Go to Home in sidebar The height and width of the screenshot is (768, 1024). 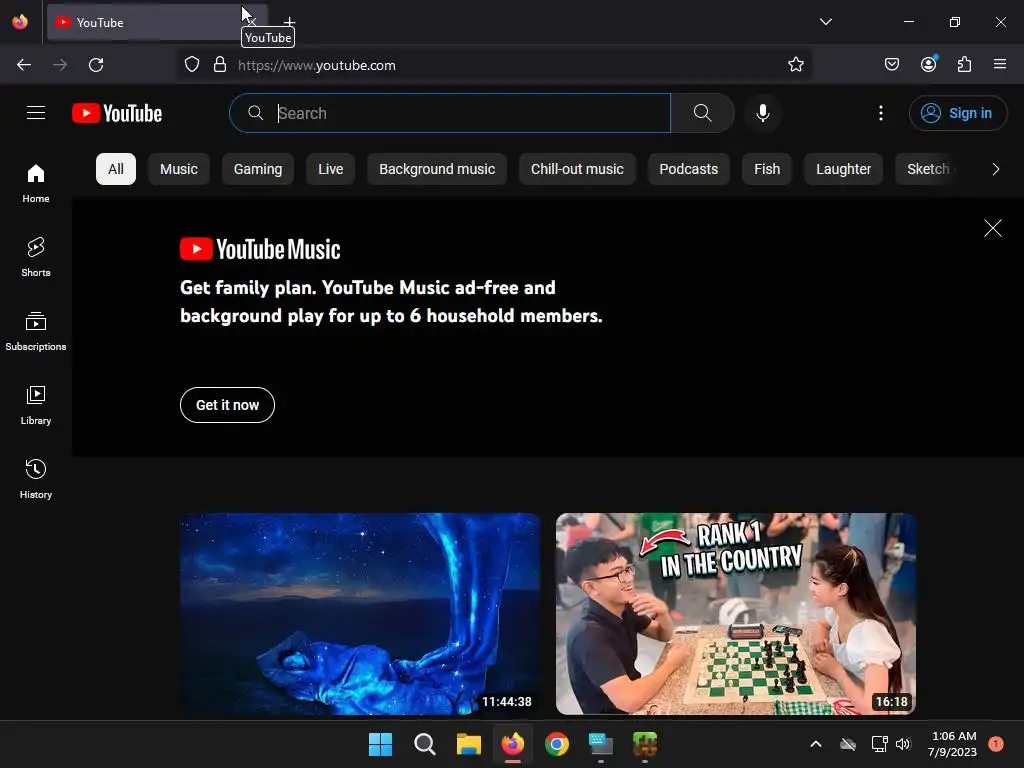pyautogui.click(x=36, y=184)
